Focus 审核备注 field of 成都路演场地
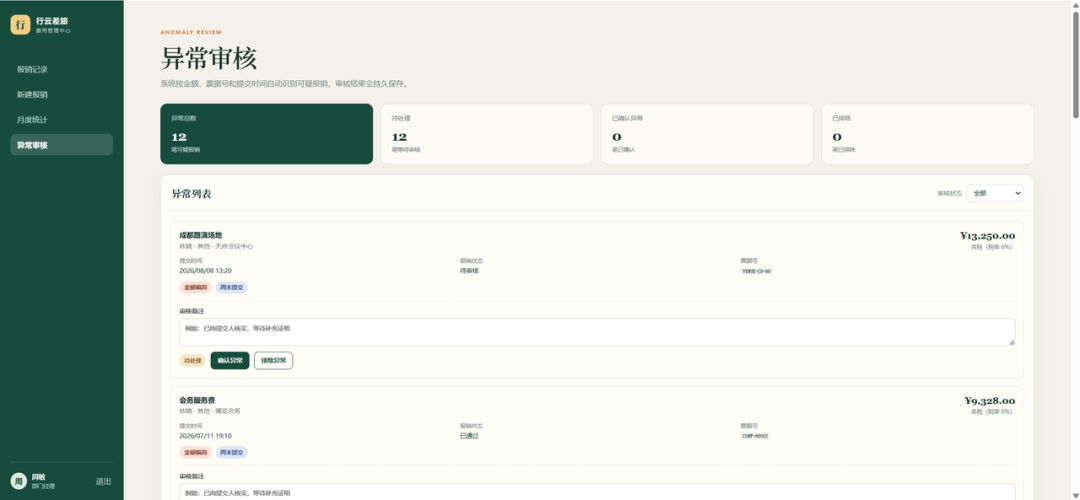 (x=597, y=332)
